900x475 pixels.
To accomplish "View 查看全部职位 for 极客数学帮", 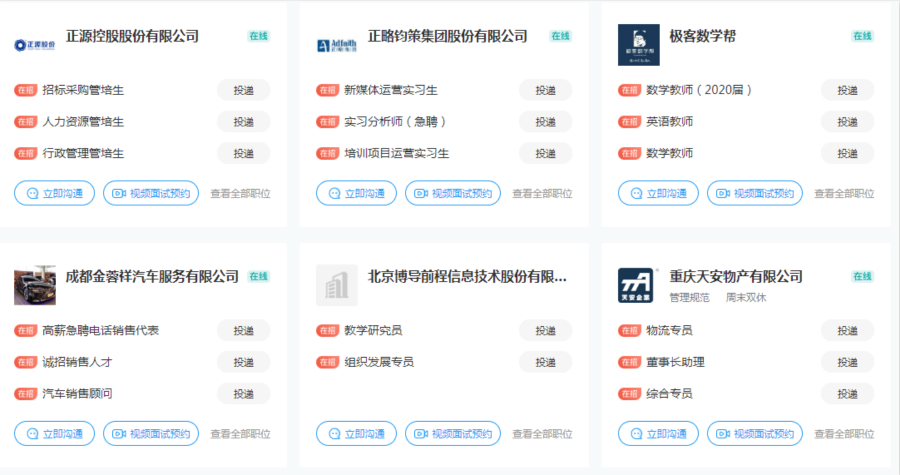I will click(x=844, y=194).
